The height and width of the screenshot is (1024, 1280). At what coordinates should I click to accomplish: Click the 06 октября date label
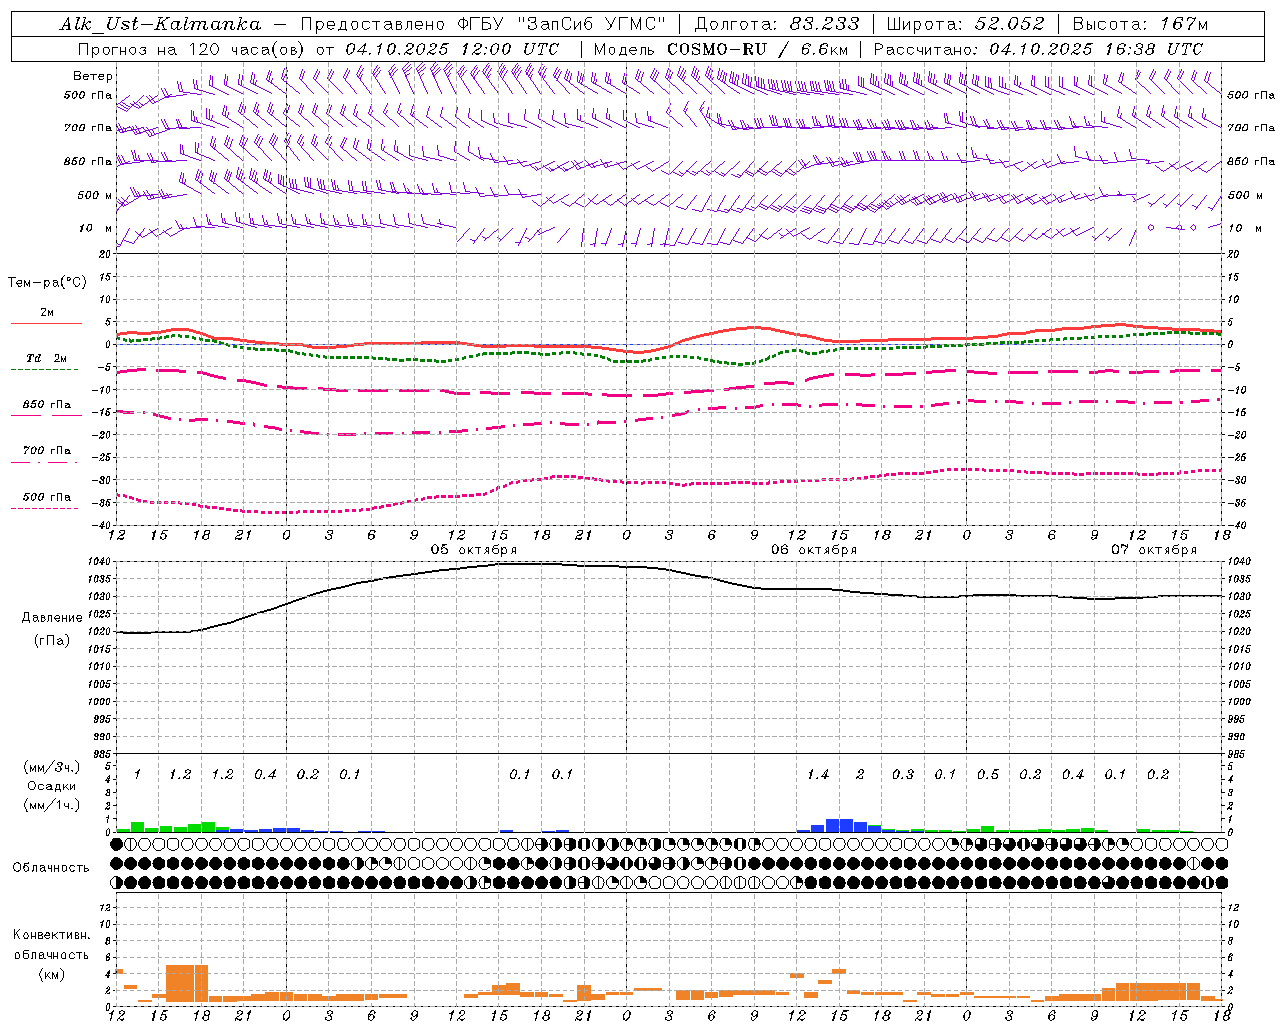tap(814, 550)
